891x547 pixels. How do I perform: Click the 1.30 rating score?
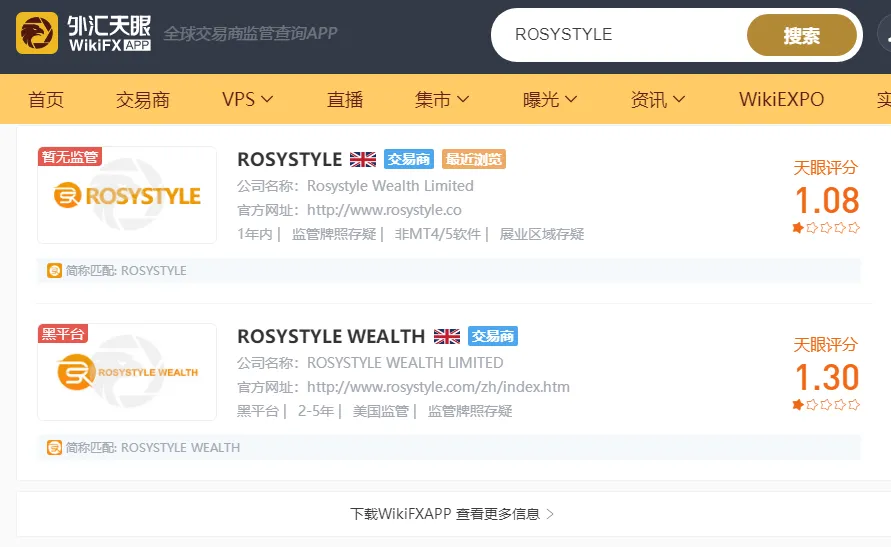click(827, 377)
